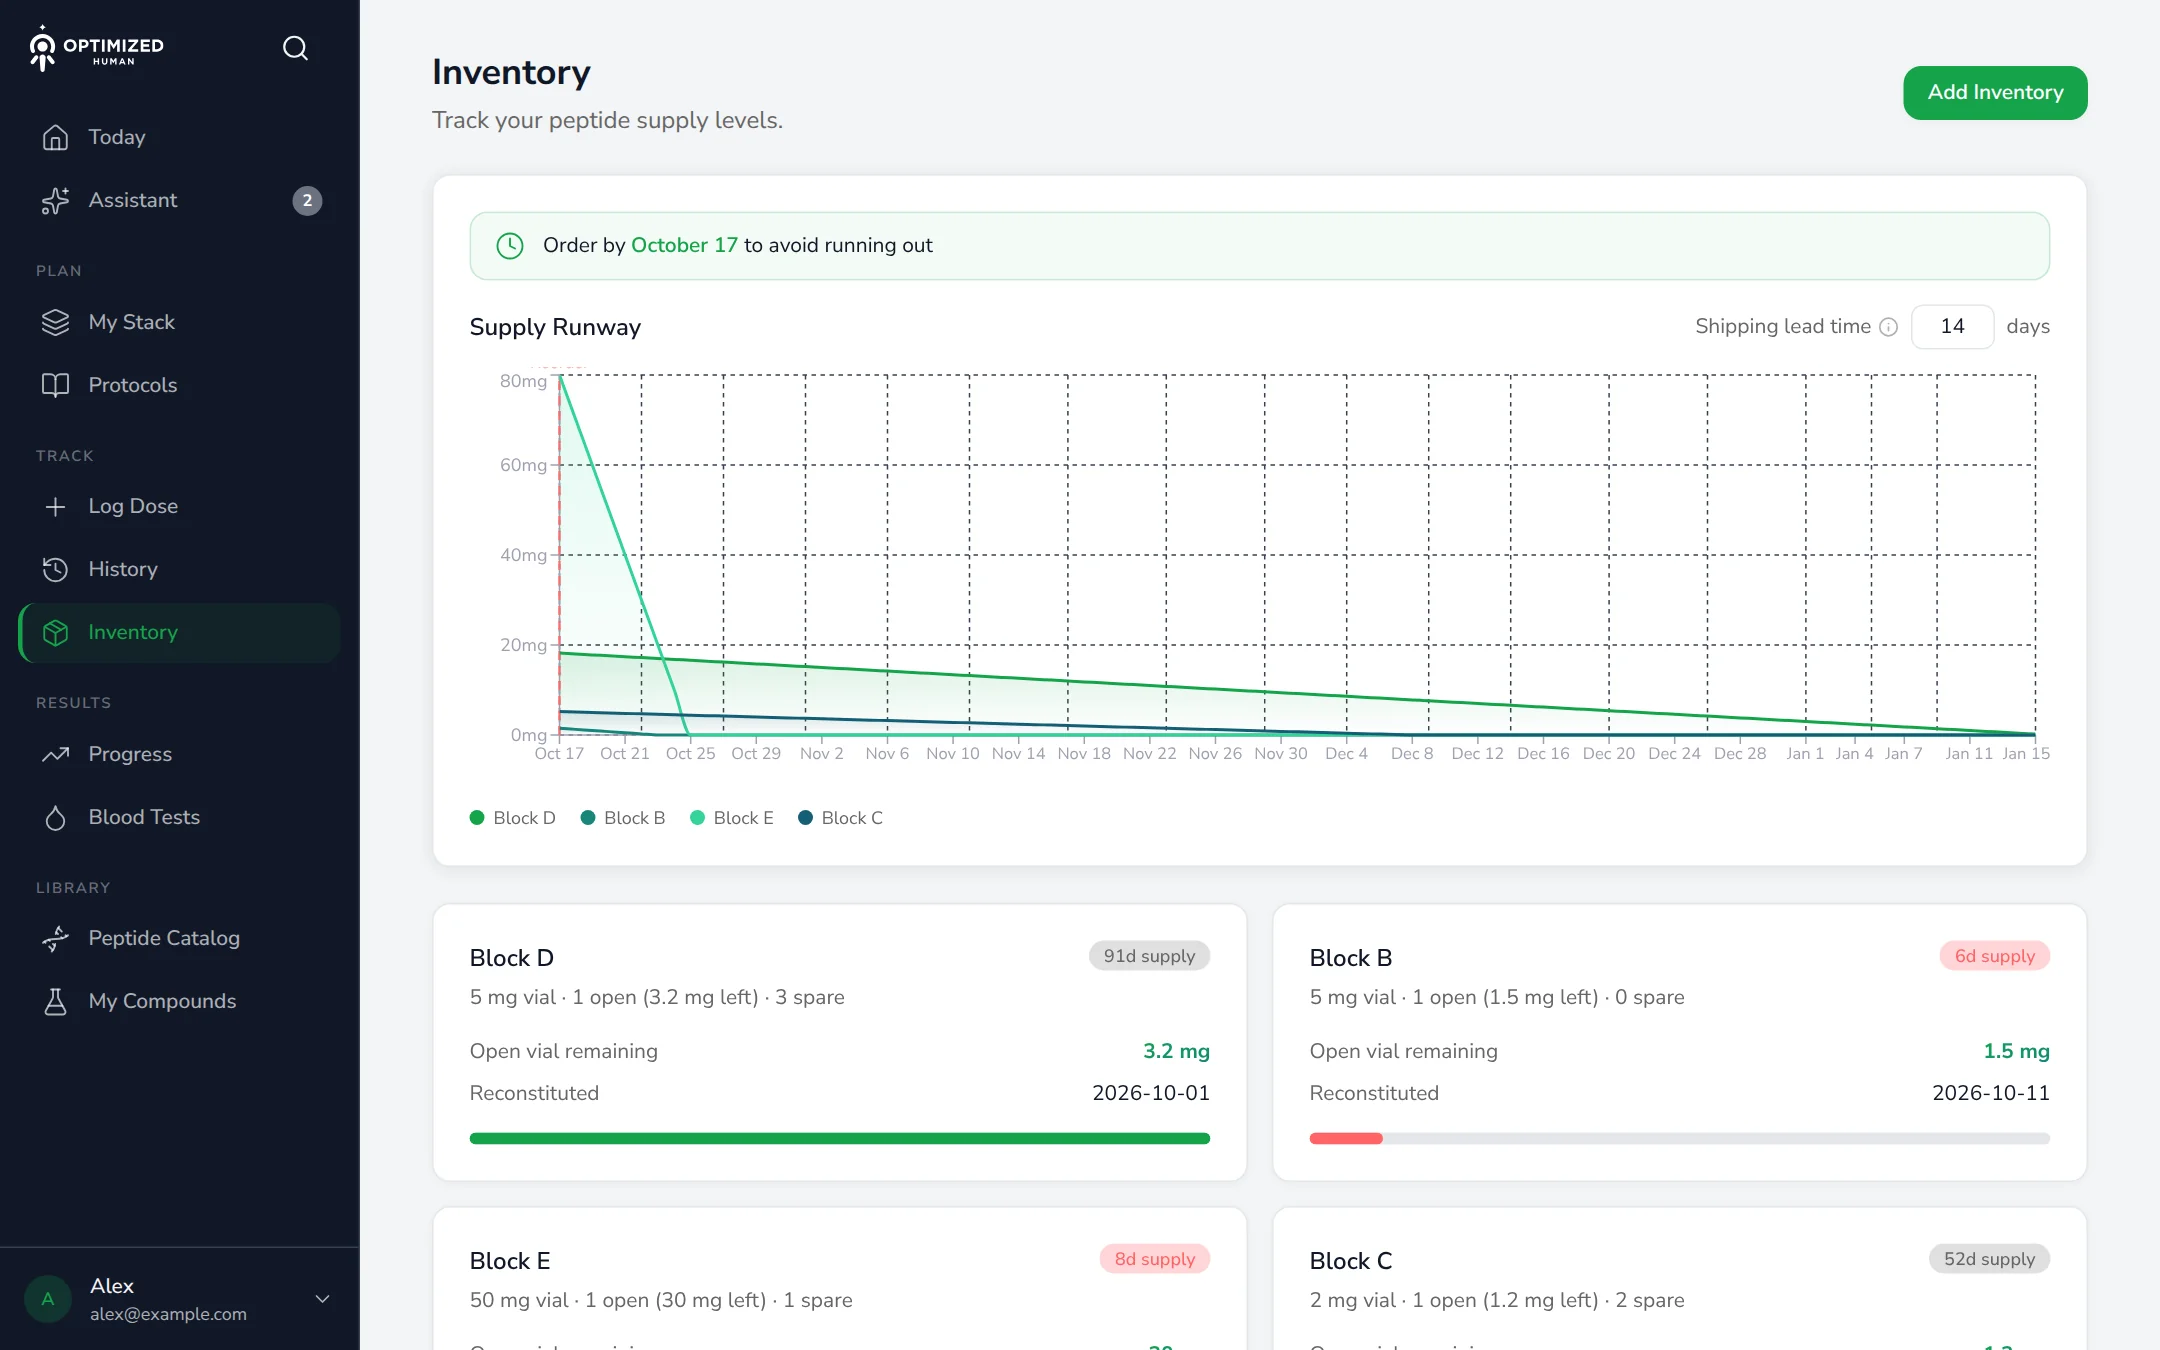Click the Add Inventory button
The height and width of the screenshot is (1350, 2160).
tap(1995, 93)
